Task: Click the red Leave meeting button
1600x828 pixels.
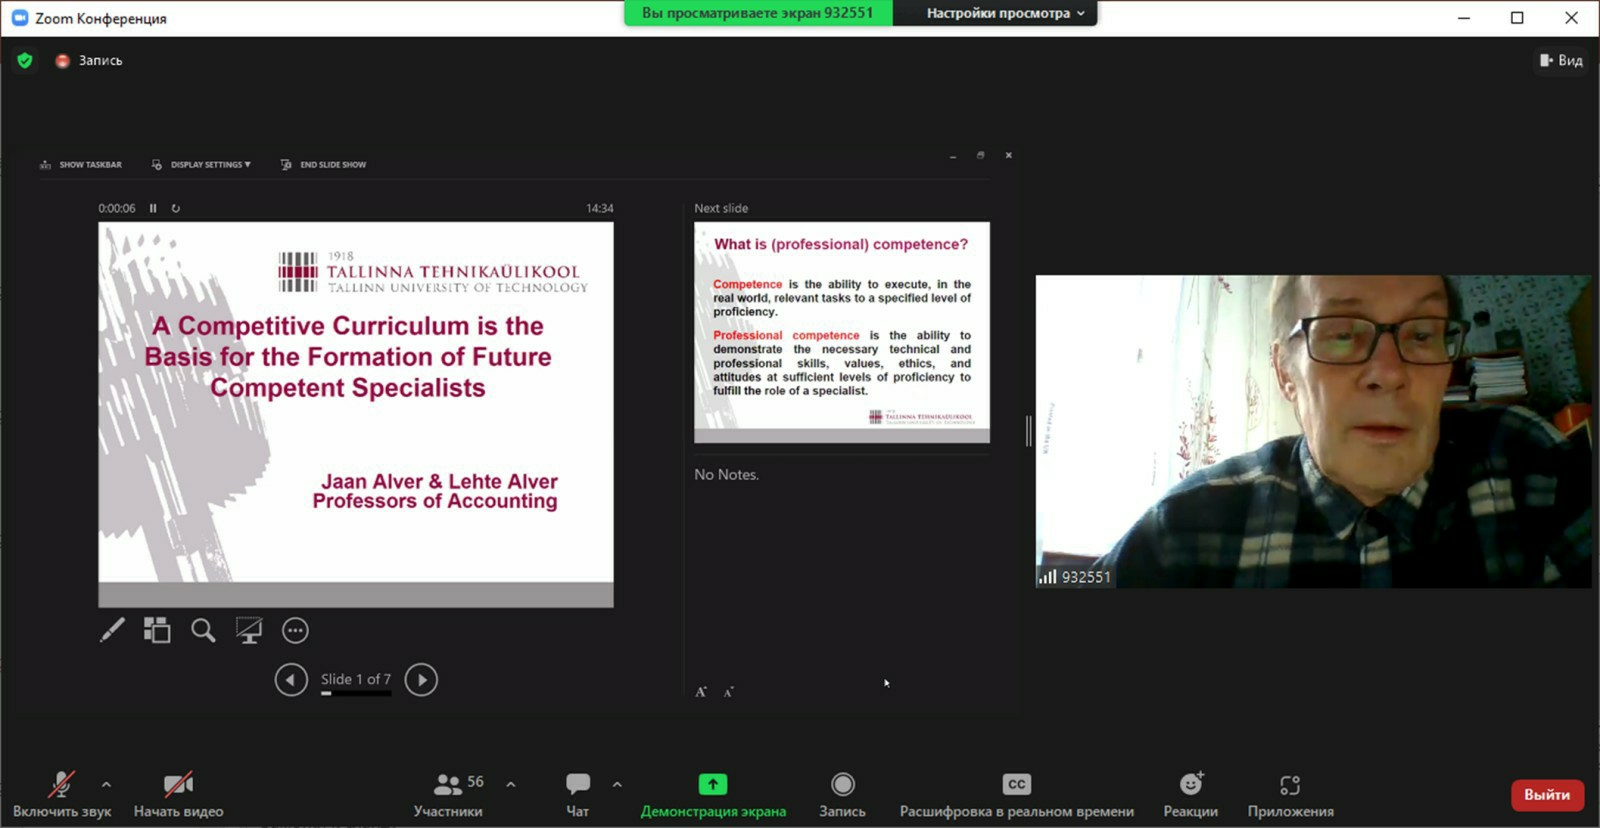Action: [1546, 795]
